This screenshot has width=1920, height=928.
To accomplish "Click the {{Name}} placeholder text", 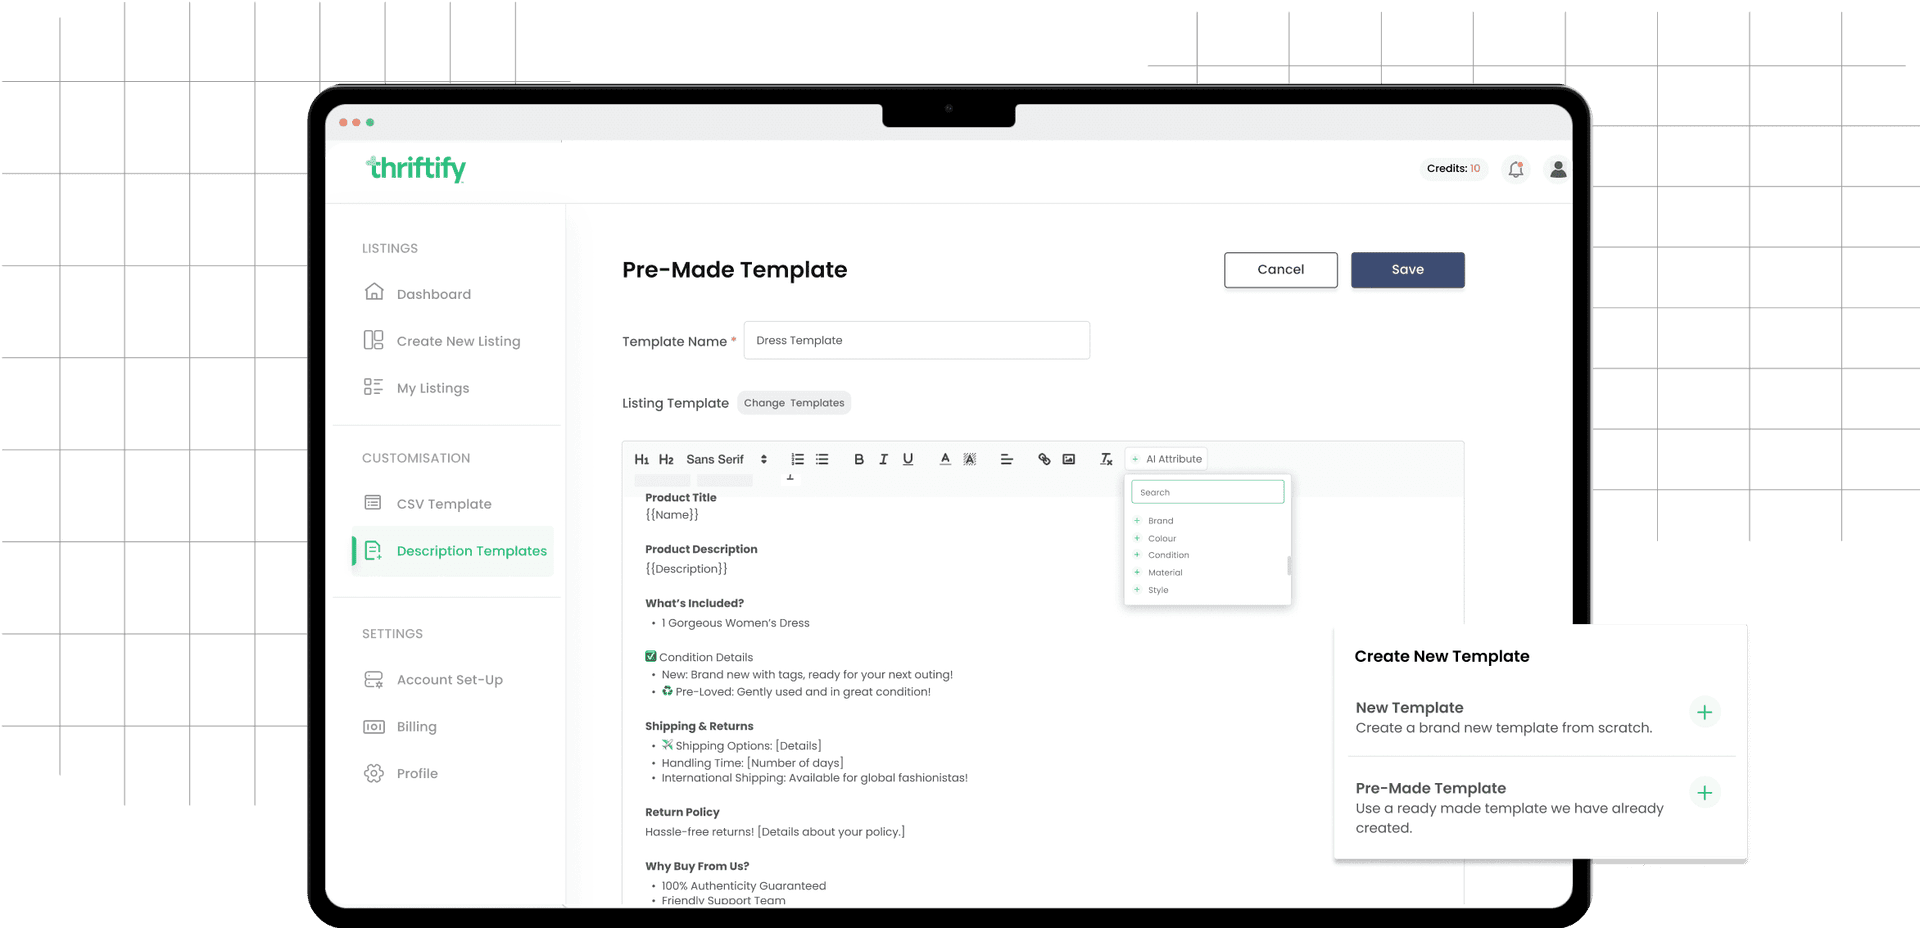I will pos(672,515).
